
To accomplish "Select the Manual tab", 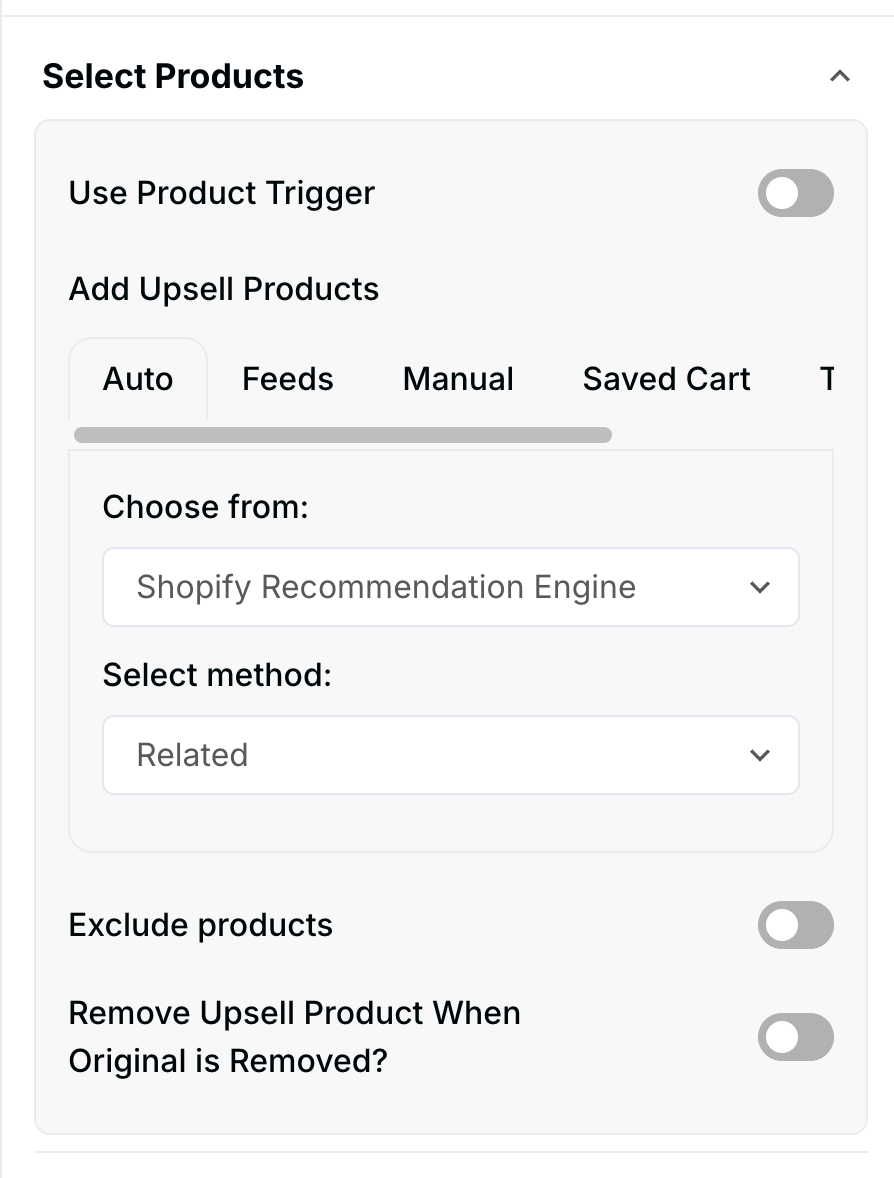I will [458, 379].
